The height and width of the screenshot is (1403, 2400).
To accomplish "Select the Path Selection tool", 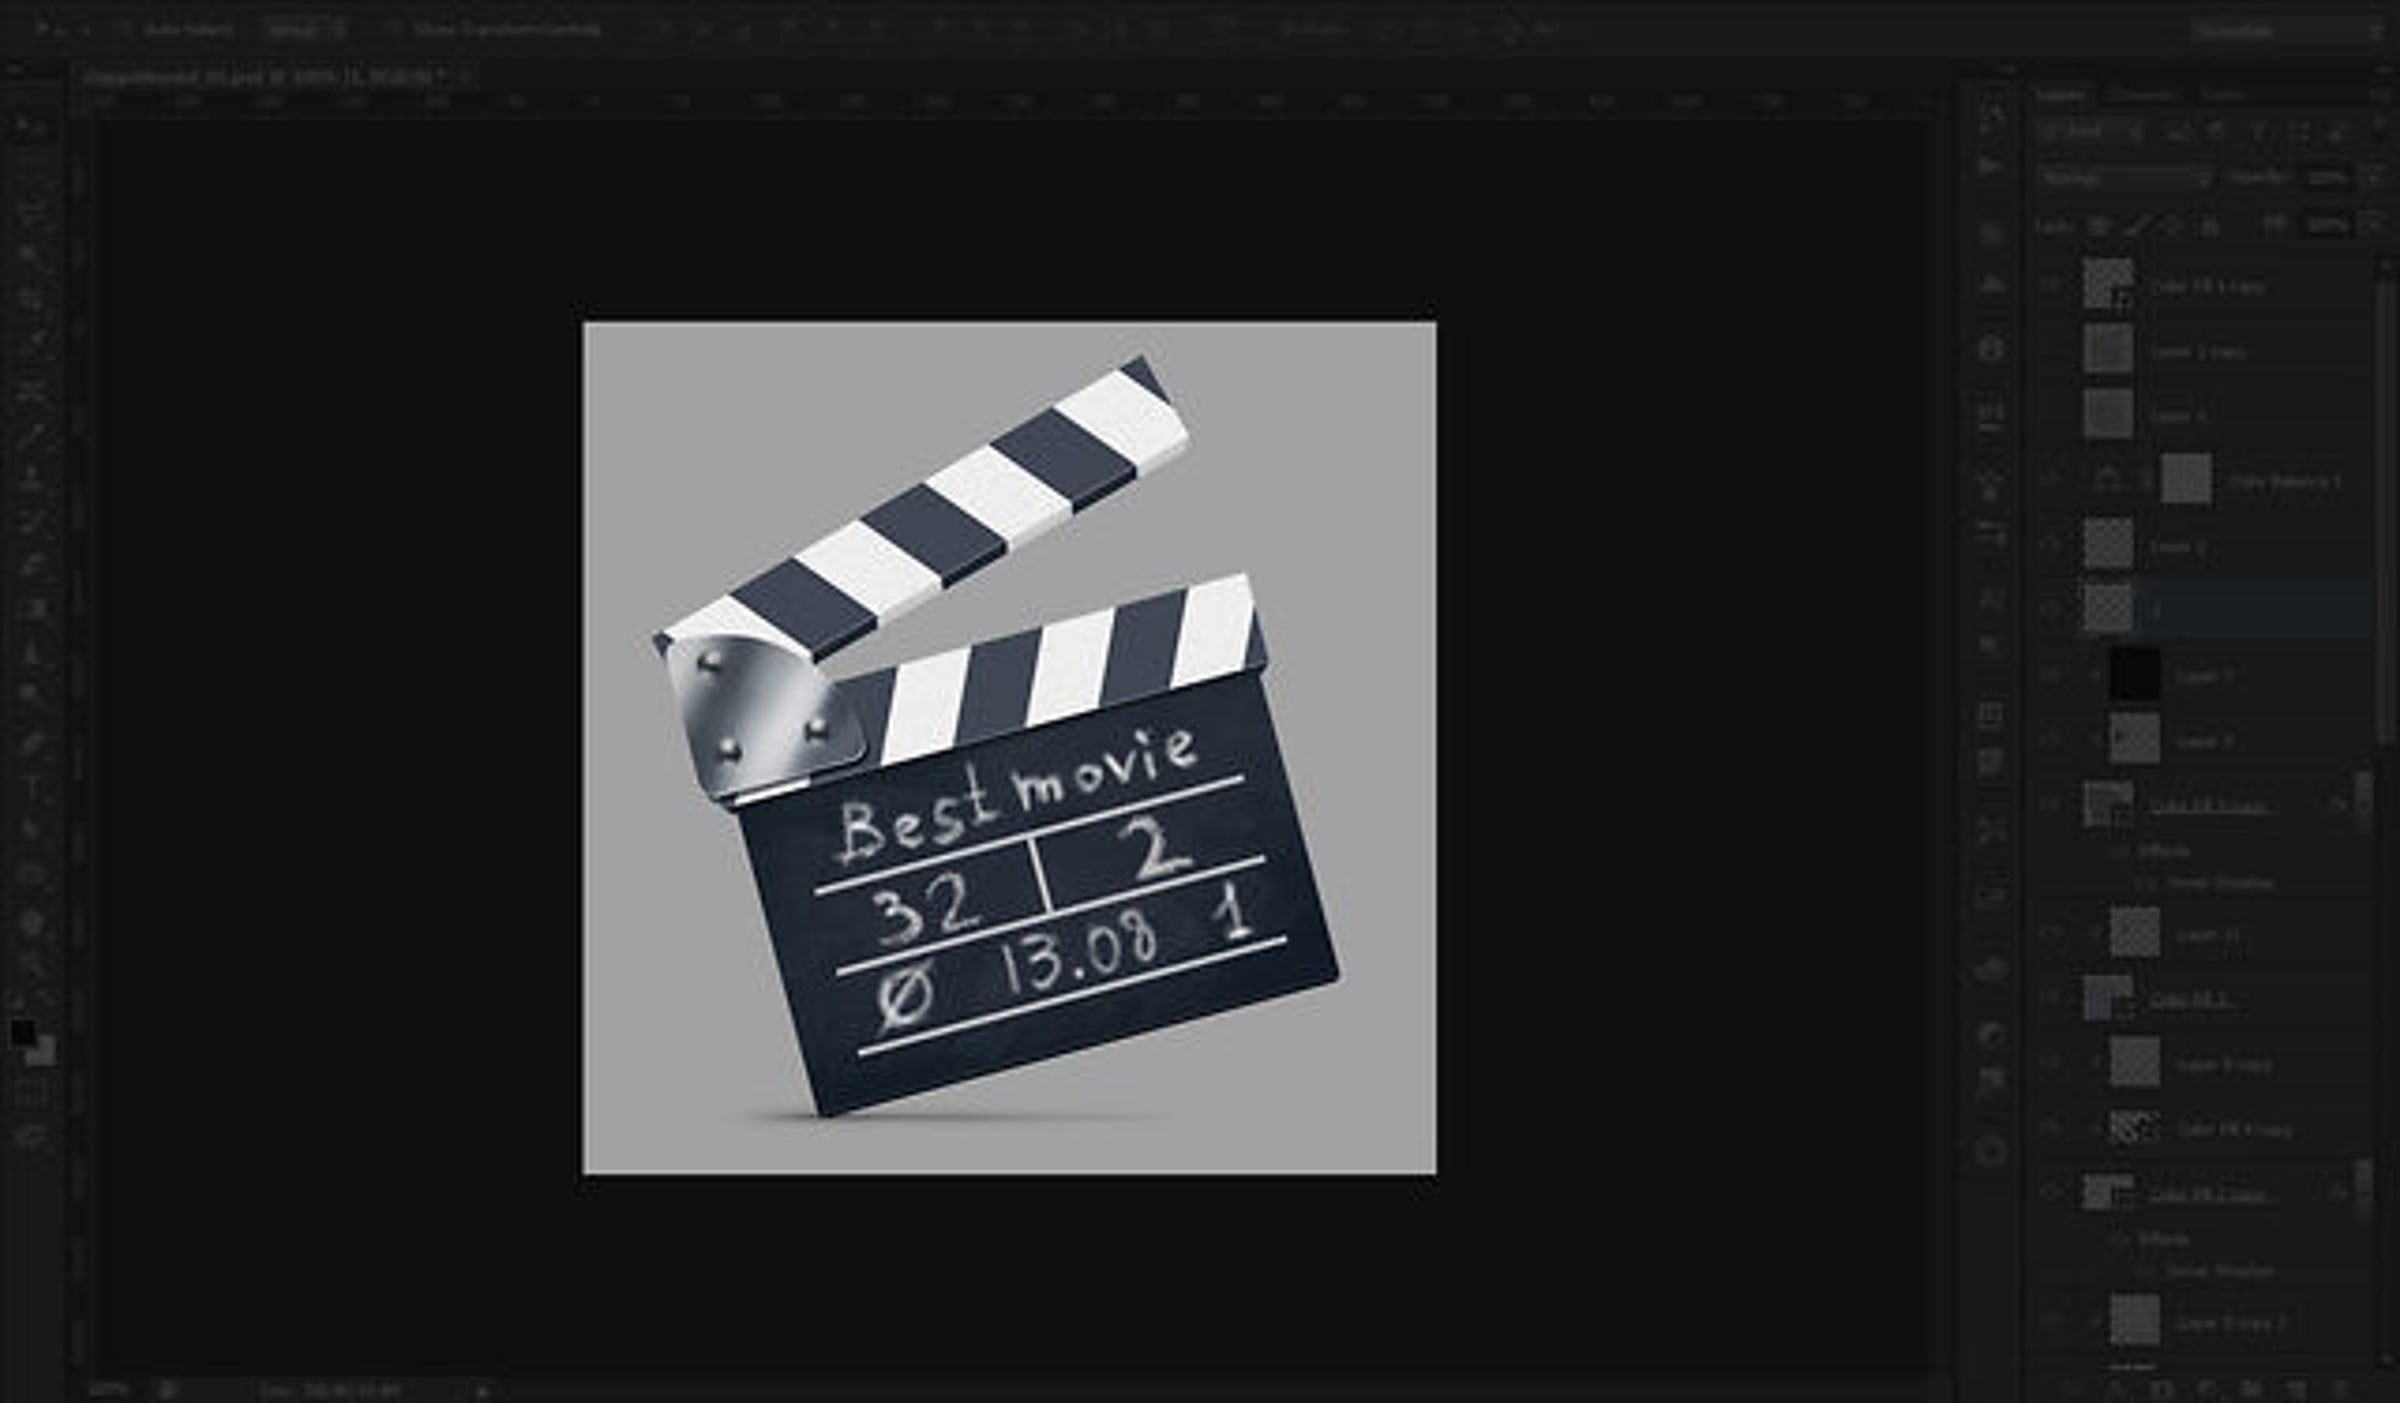I will click(x=31, y=829).
